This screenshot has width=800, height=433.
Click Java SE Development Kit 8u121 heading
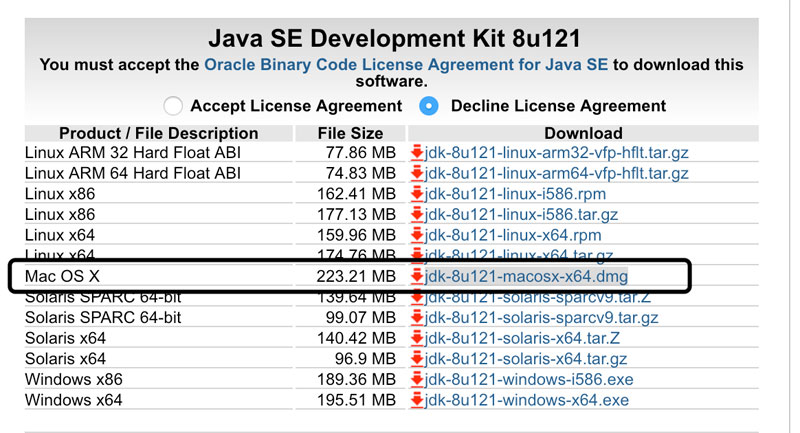pyautogui.click(x=394, y=38)
